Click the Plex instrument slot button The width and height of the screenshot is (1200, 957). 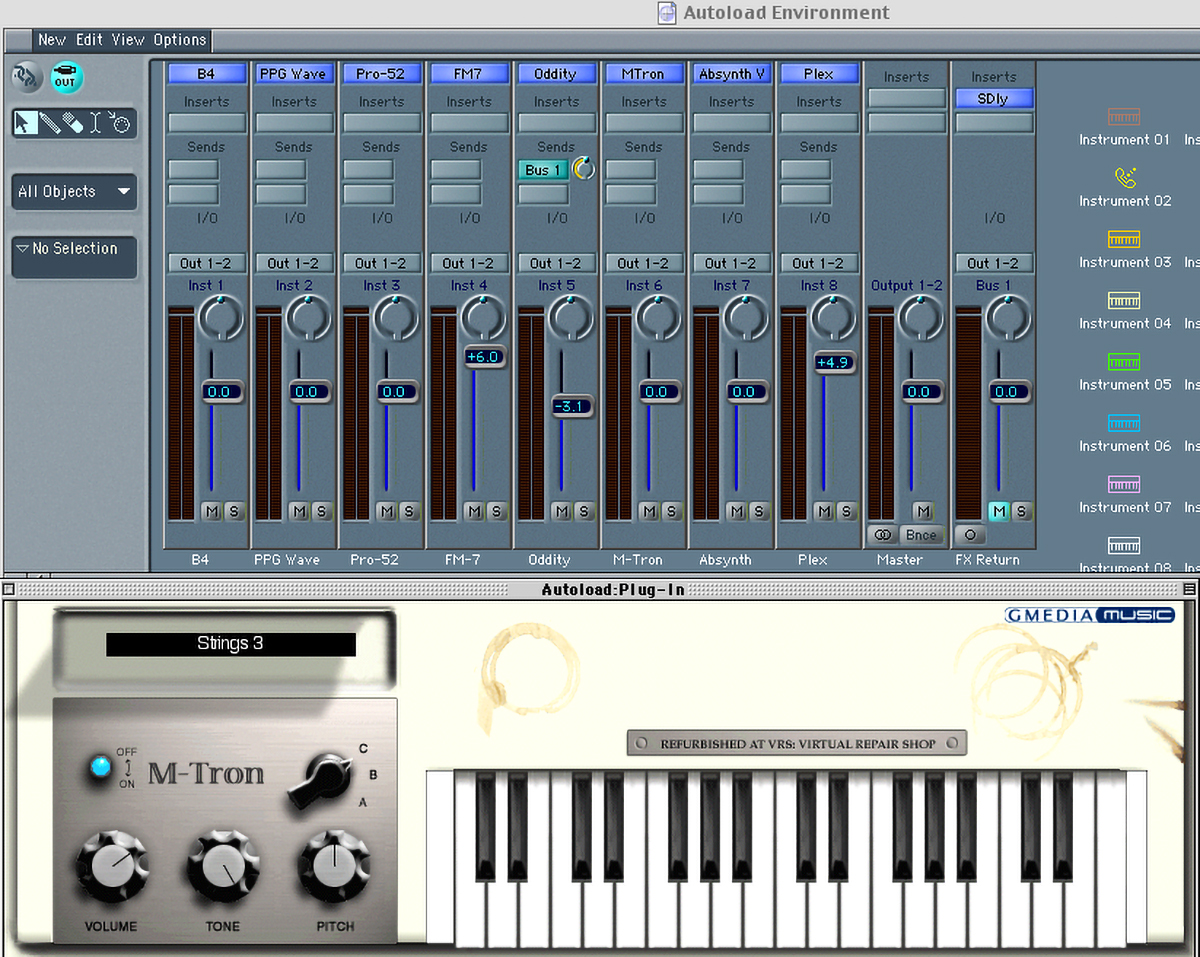(819, 73)
